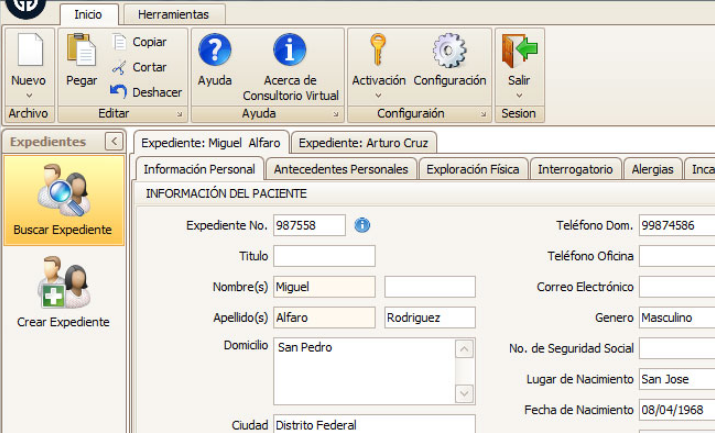The image size is (715, 433).
Task: Switch to the Herramientas ribbon tab
Action: pyautogui.click(x=173, y=15)
